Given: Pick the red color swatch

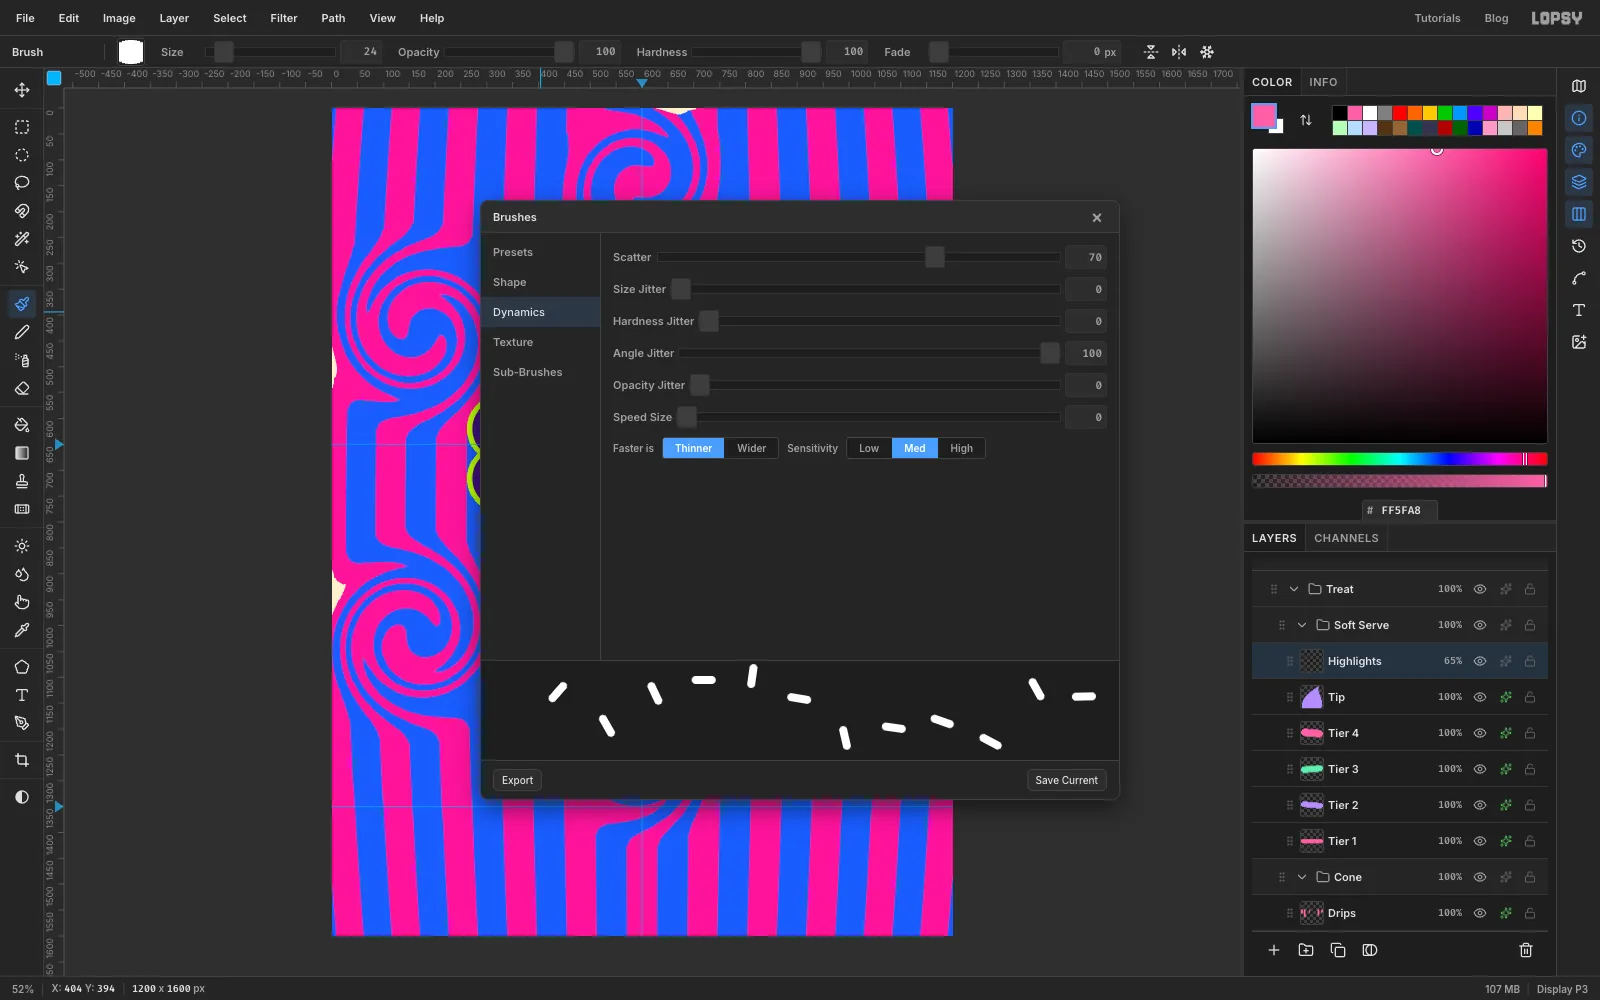Looking at the screenshot, I should [1400, 113].
